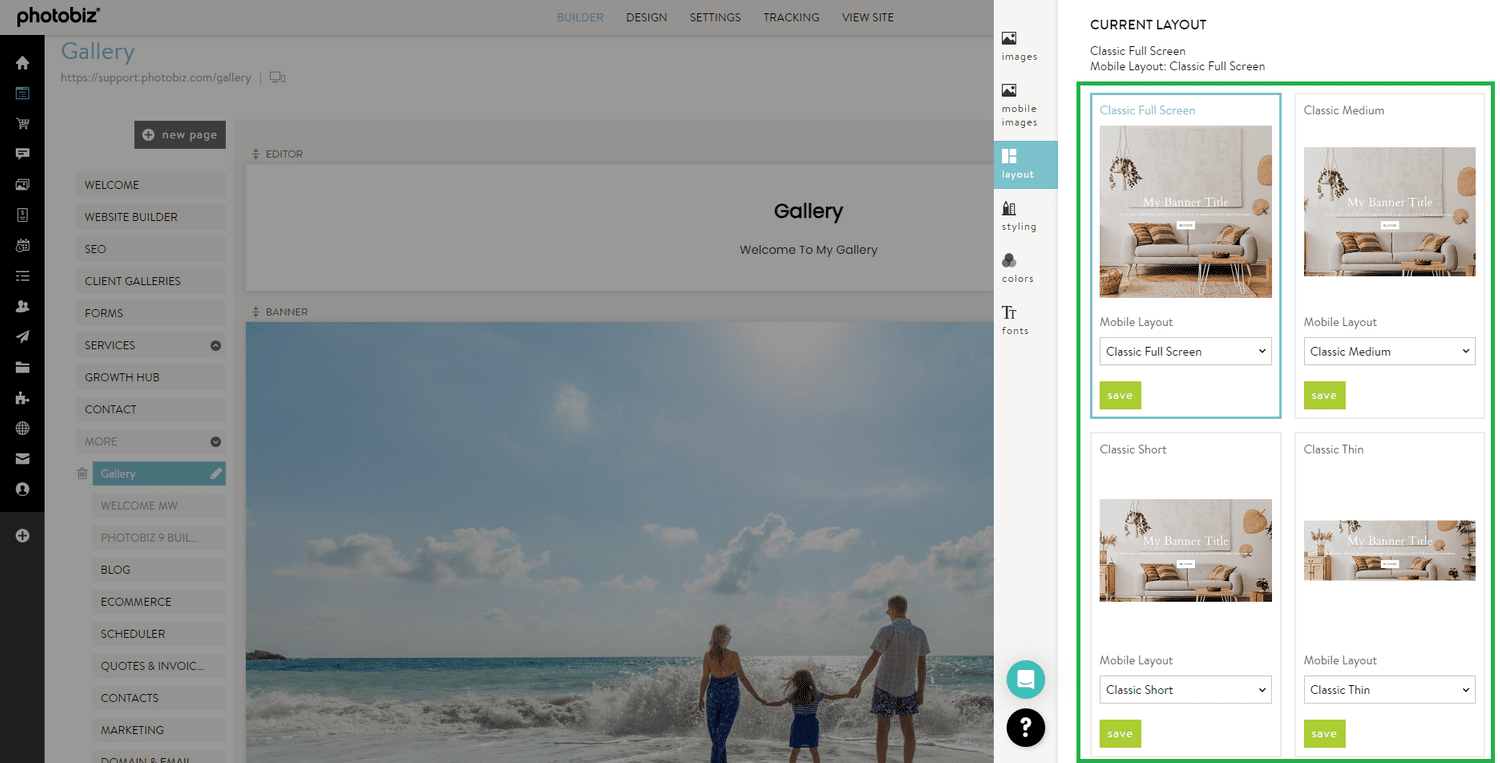
Task: Open the globe domain icon in sidebar
Action: tap(22, 429)
